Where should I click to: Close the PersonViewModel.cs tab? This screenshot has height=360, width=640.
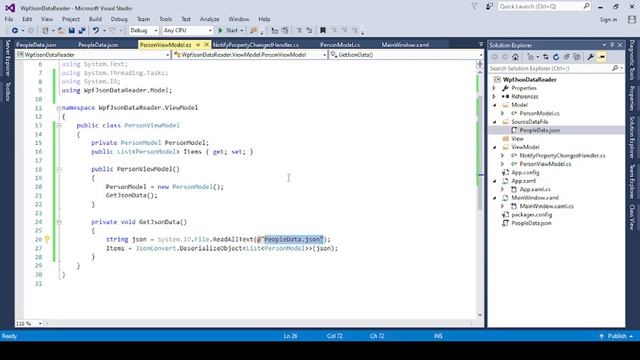pyautogui.click(x=207, y=45)
